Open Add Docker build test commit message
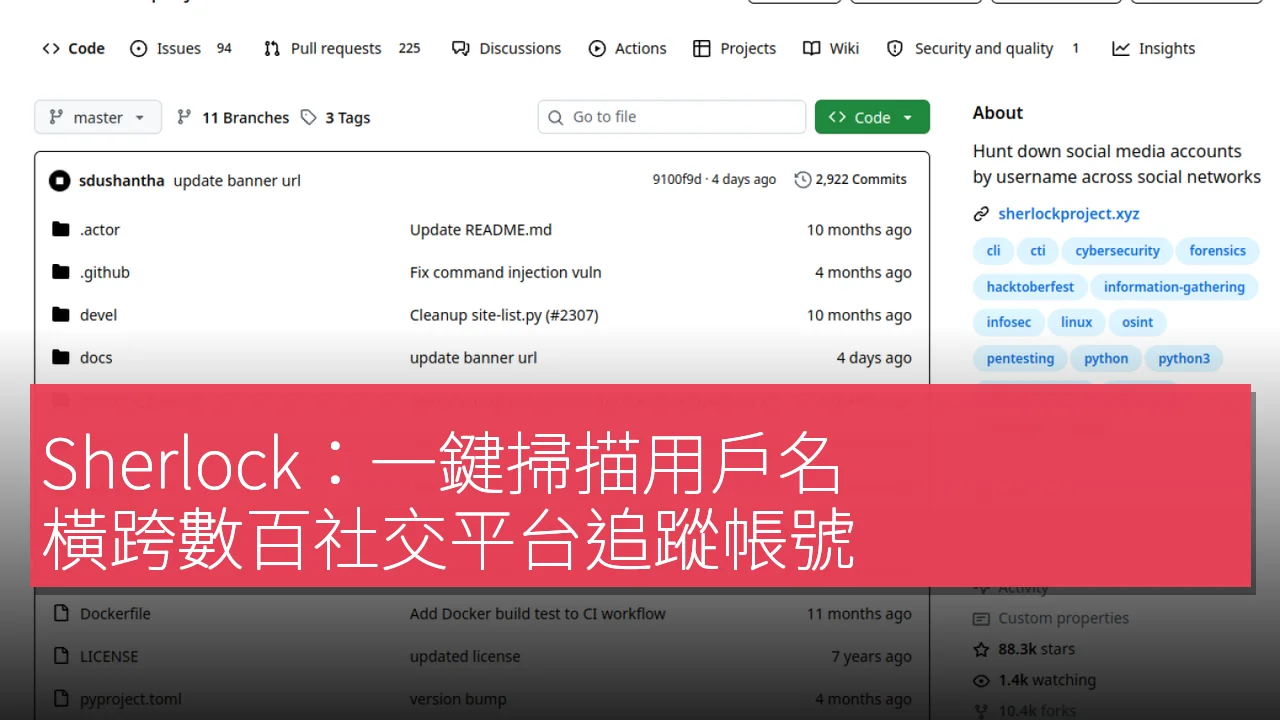The width and height of the screenshot is (1280, 720). pyautogui.click(x=538, y=614)
